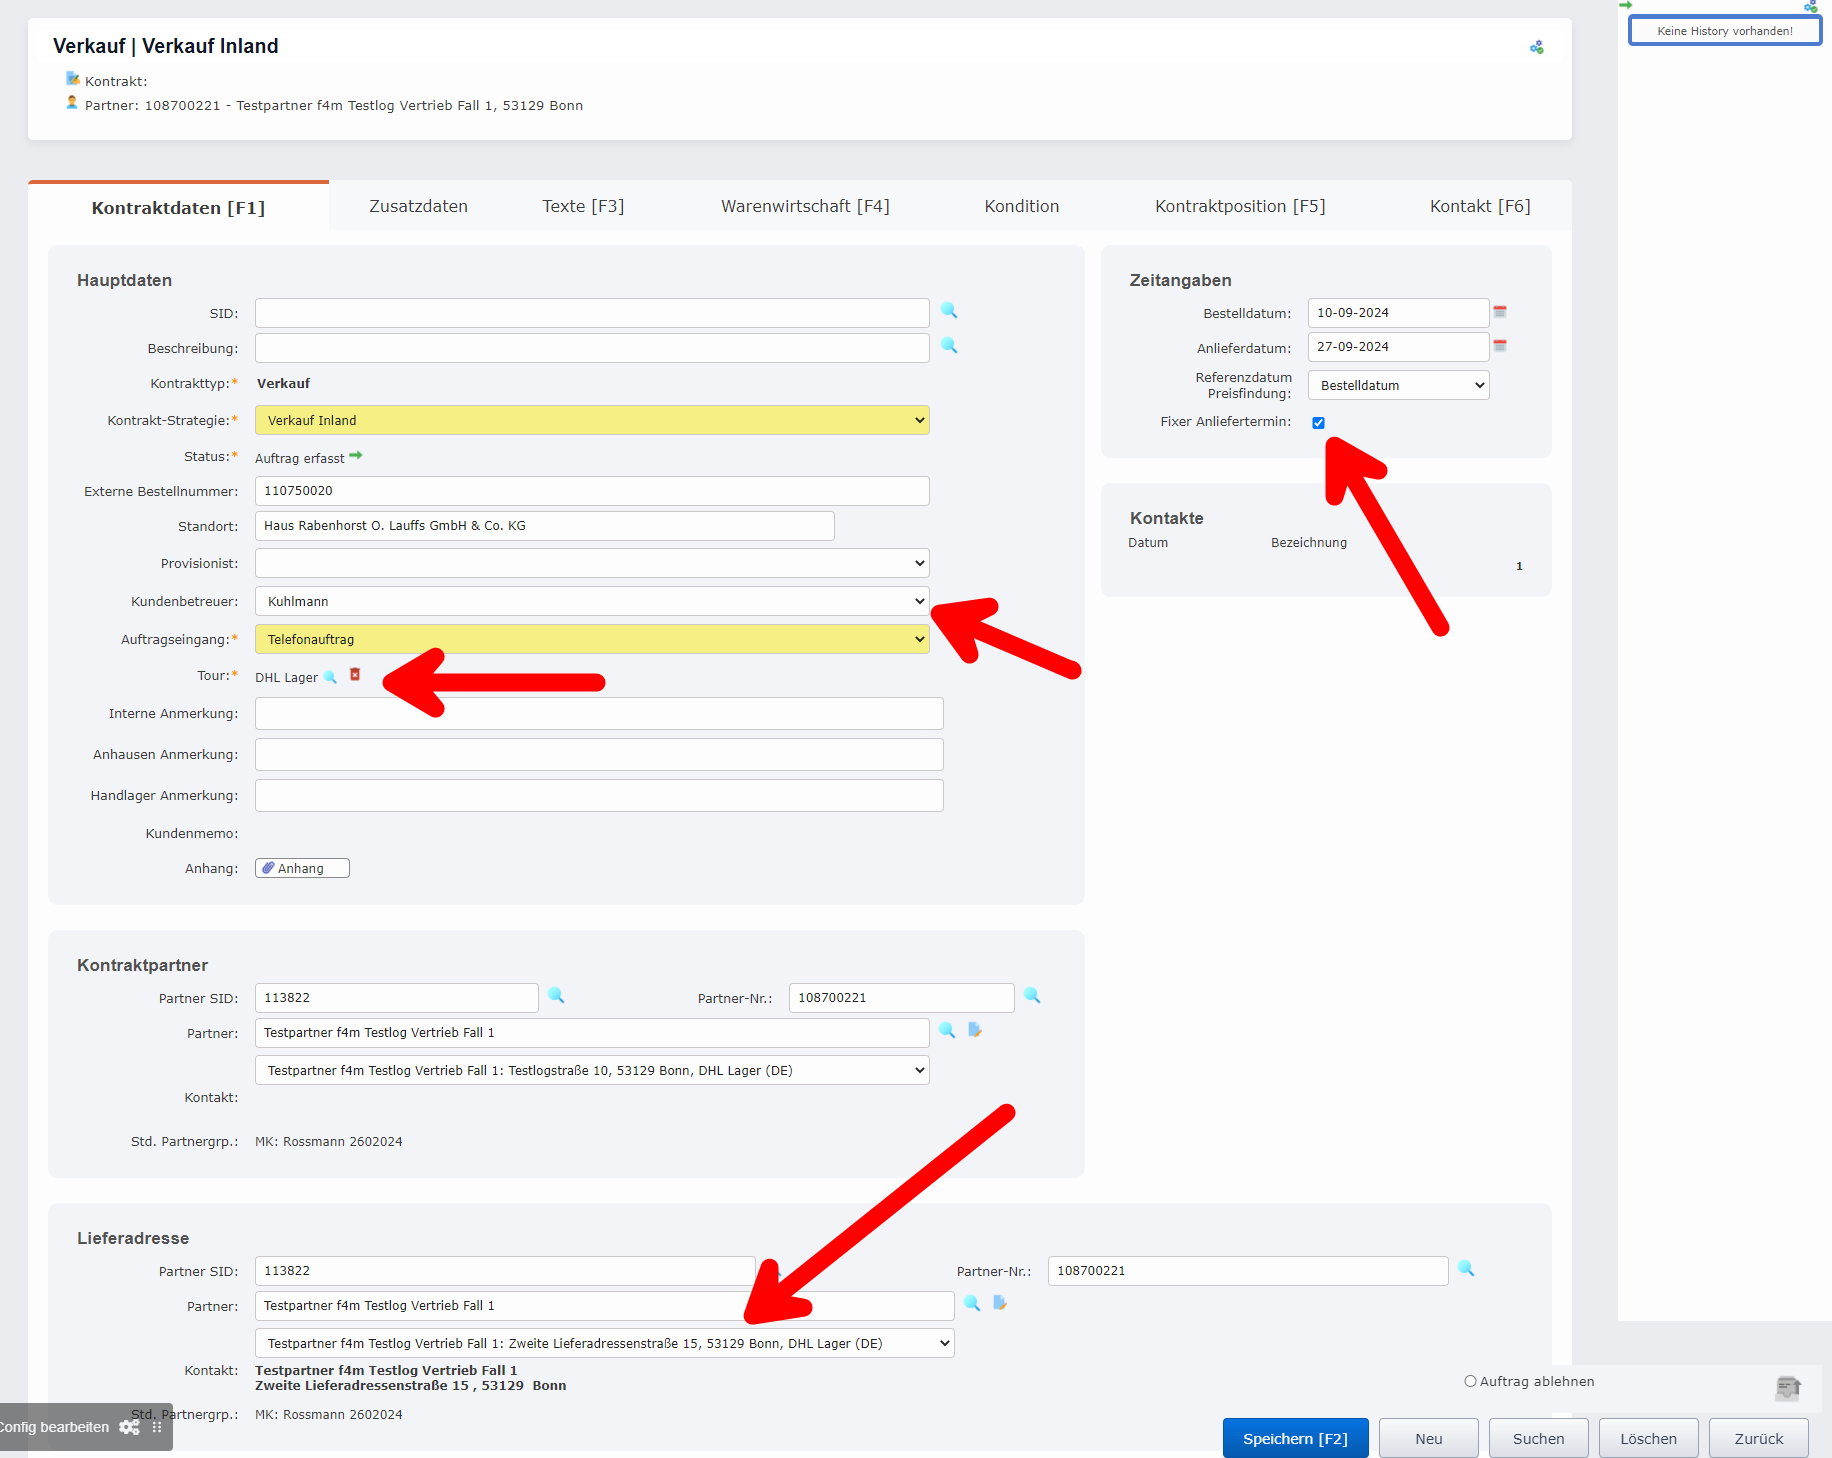Open the Kontraktposition [F5] tab

[x=1240, y=206]
